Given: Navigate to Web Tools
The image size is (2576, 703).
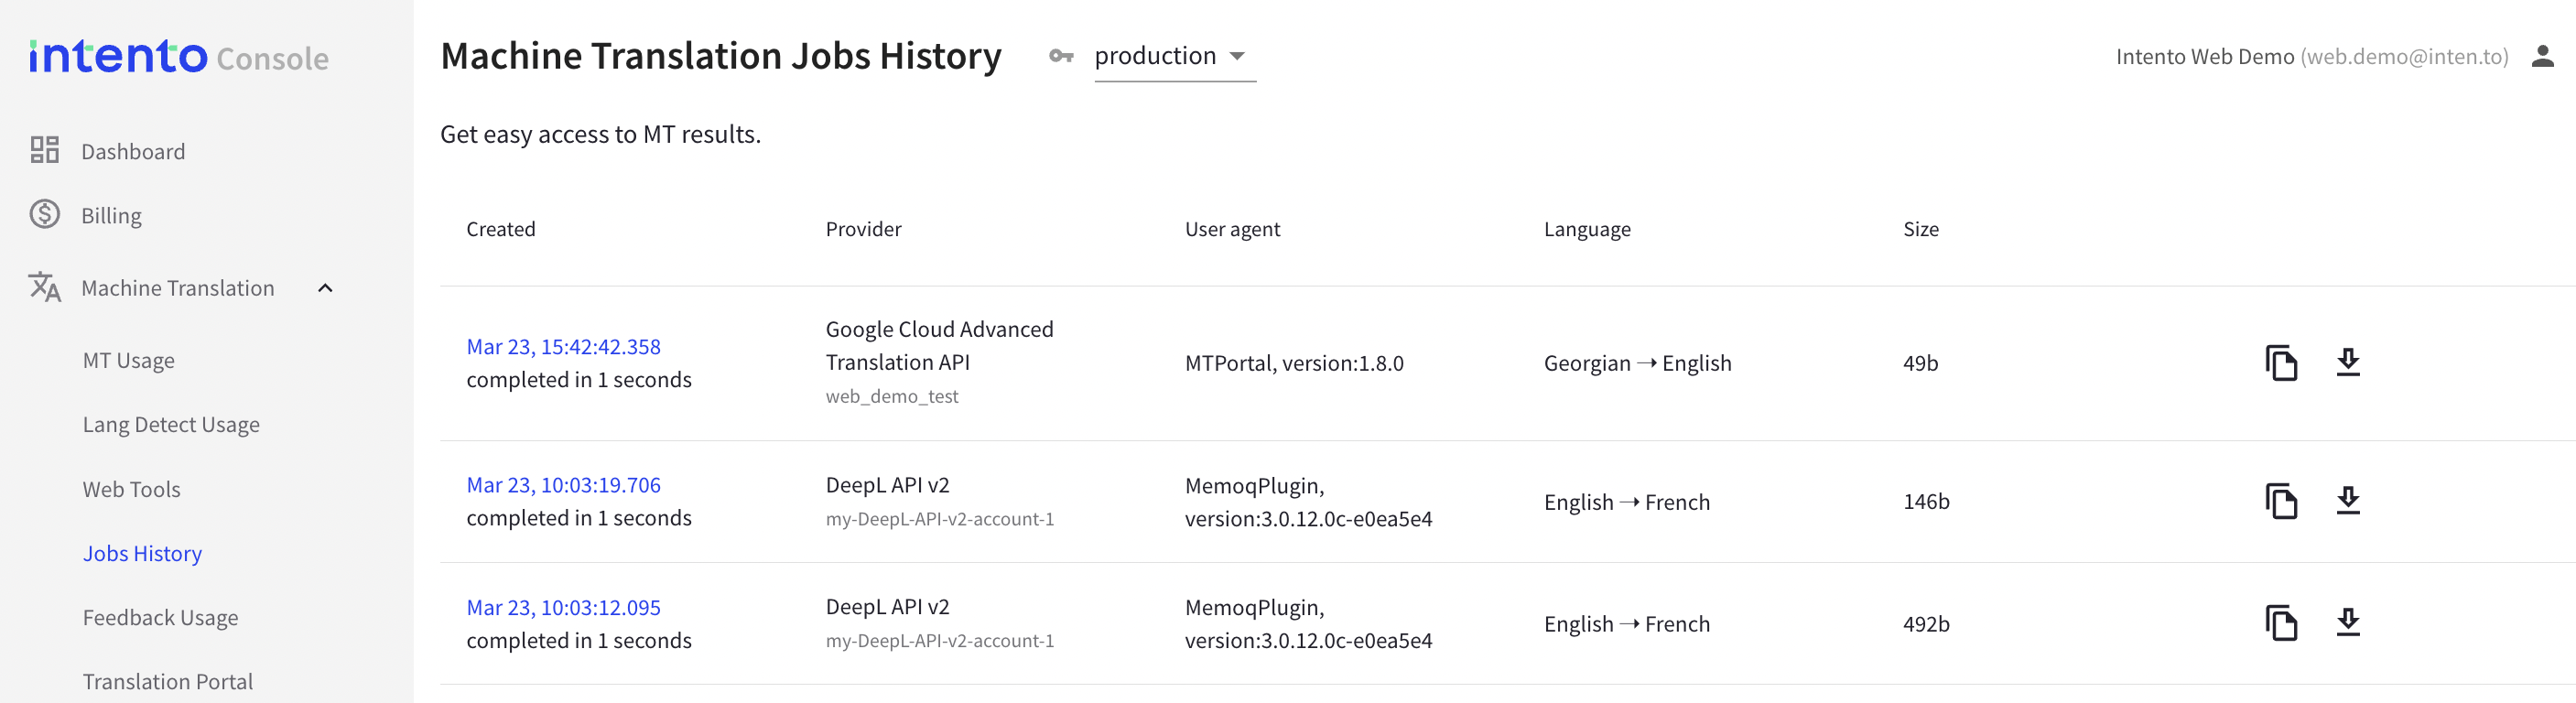Looking at the screenshot, I should pos(131,489).
